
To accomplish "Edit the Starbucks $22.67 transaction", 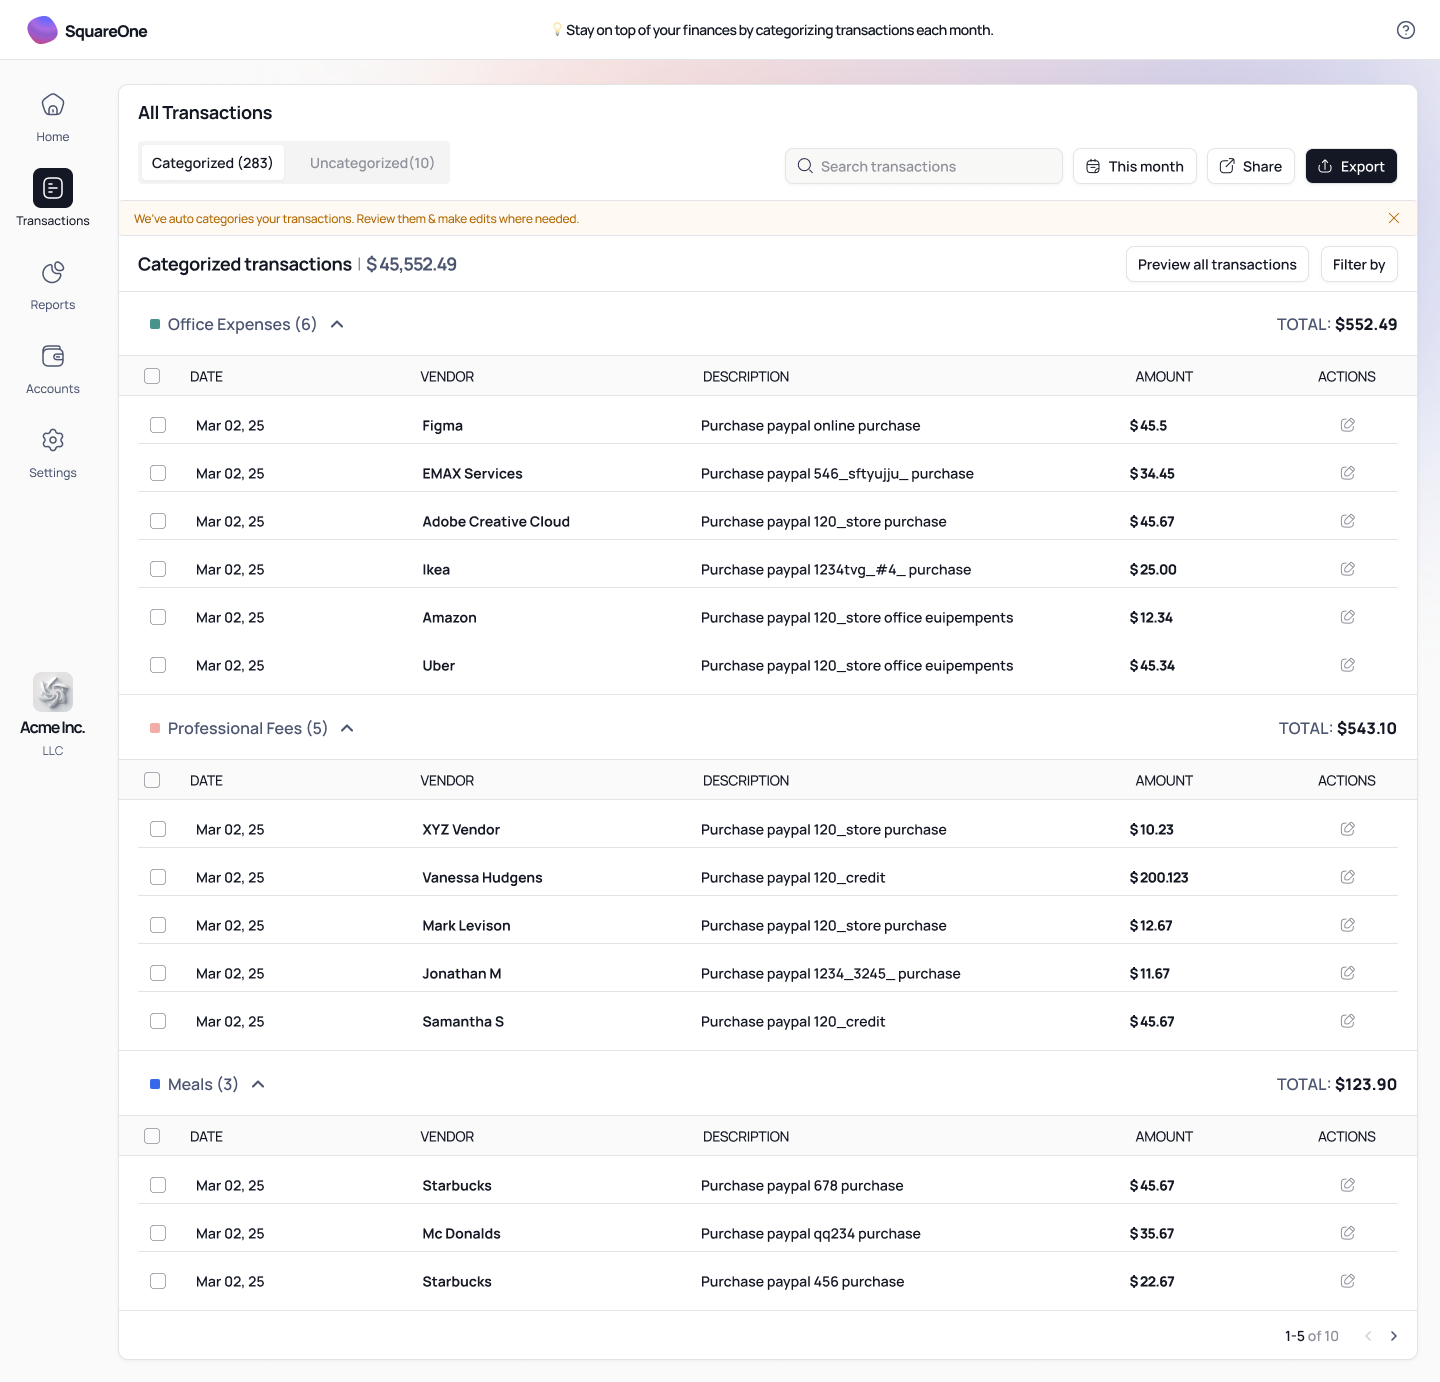I will pos(1347,1281).
